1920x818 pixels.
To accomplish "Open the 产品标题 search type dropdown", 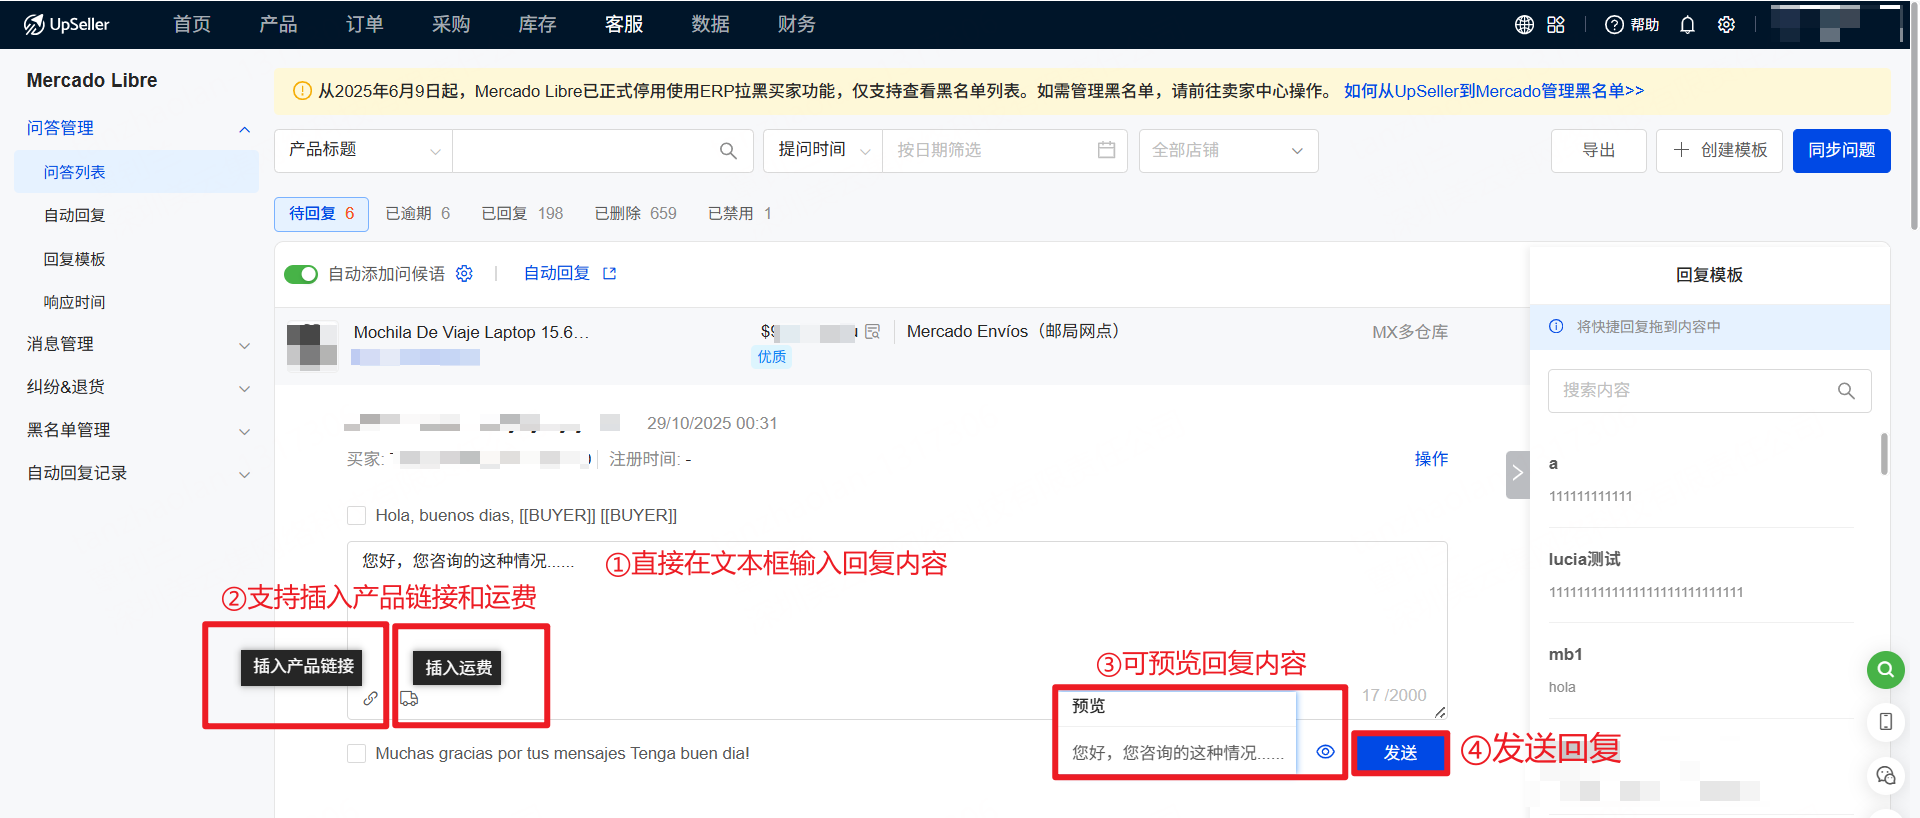I will (363, 150).
